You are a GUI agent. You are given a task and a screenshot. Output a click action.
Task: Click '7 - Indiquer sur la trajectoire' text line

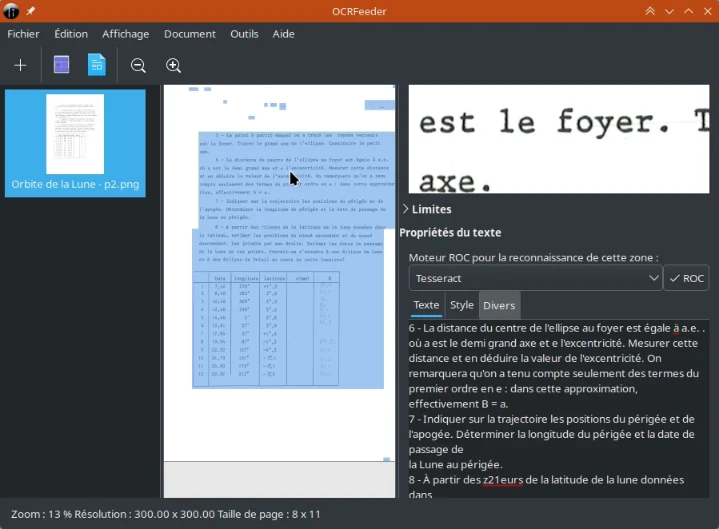pyautogui.click(x=552, y=419)
